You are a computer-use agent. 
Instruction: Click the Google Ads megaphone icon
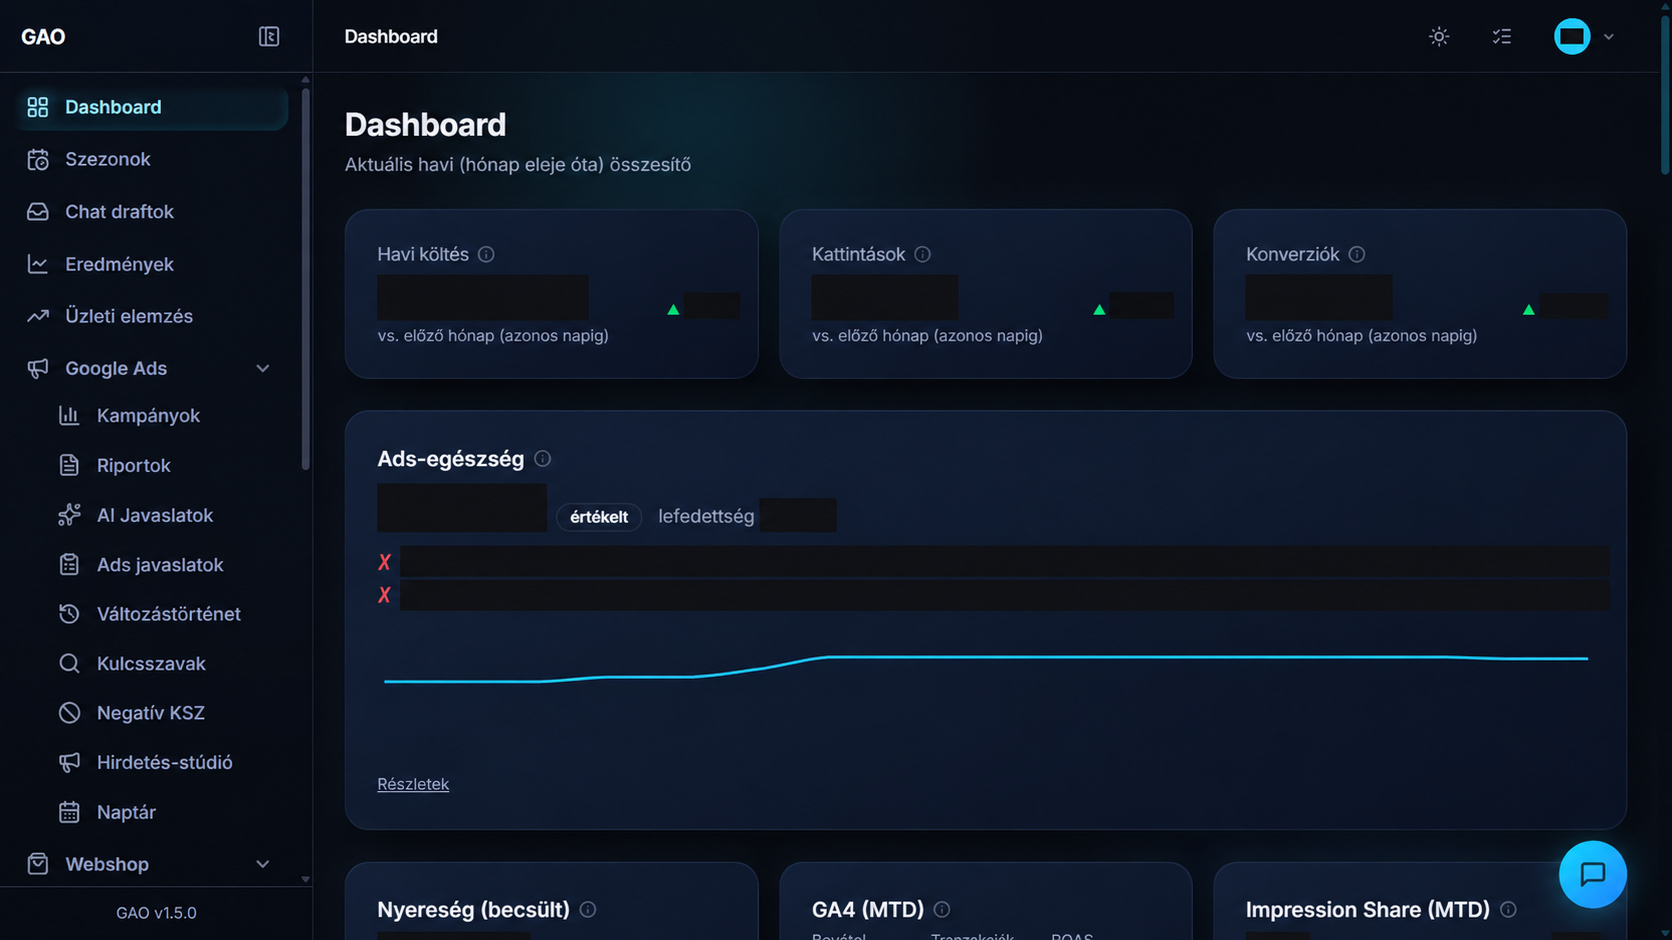click(x=38, y=368)
